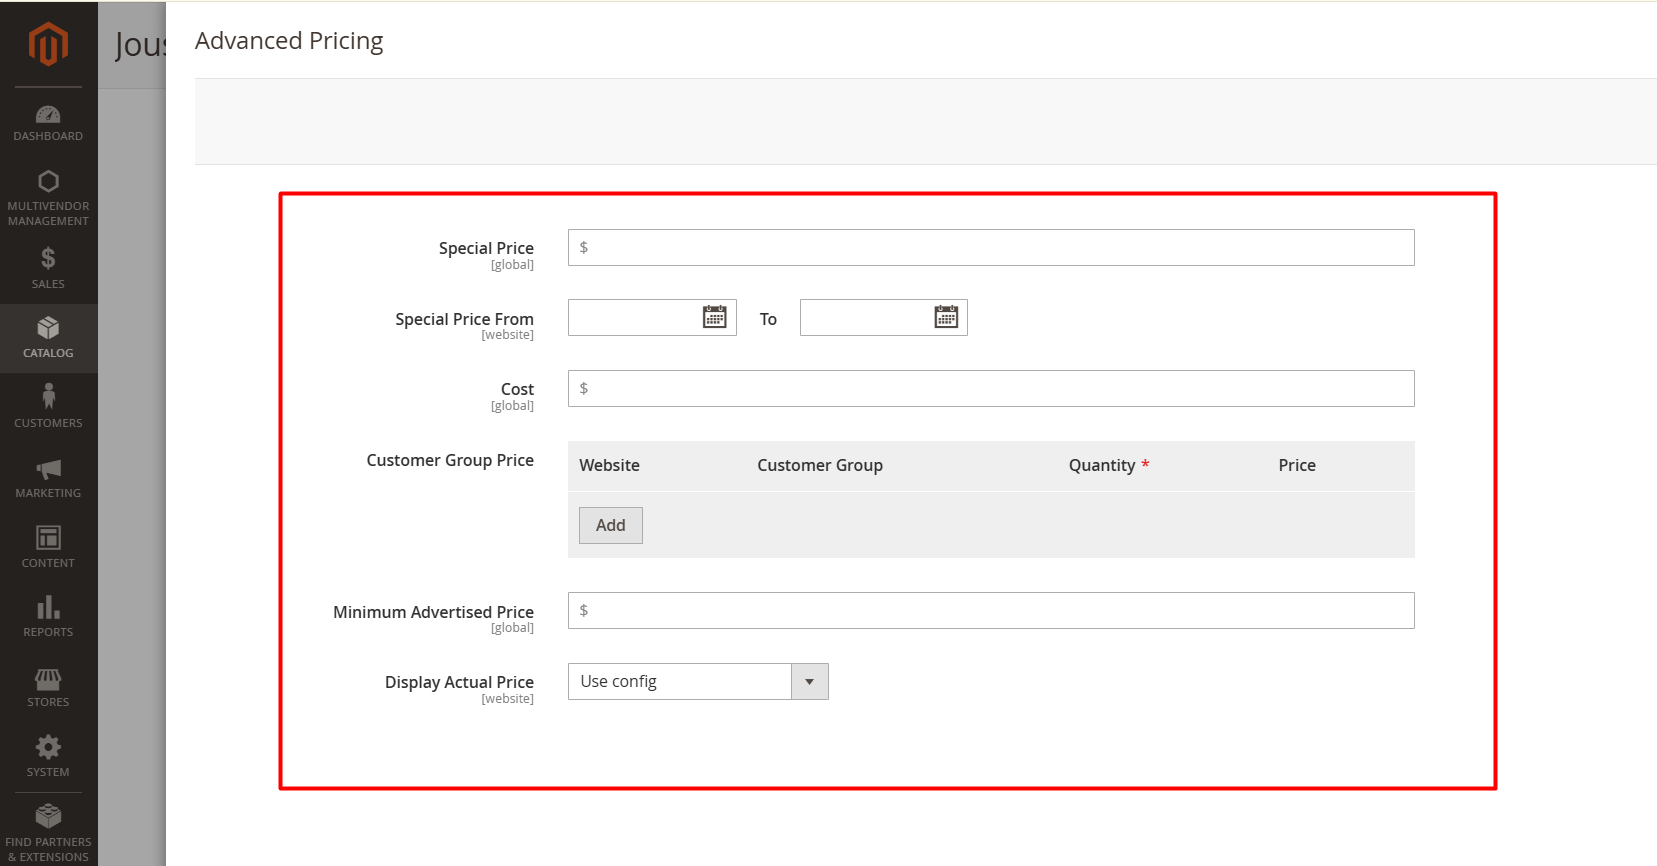Open the Reports bar chart icon
Viewport: 1657px width, 866px height.
click(x=48, y=607)
